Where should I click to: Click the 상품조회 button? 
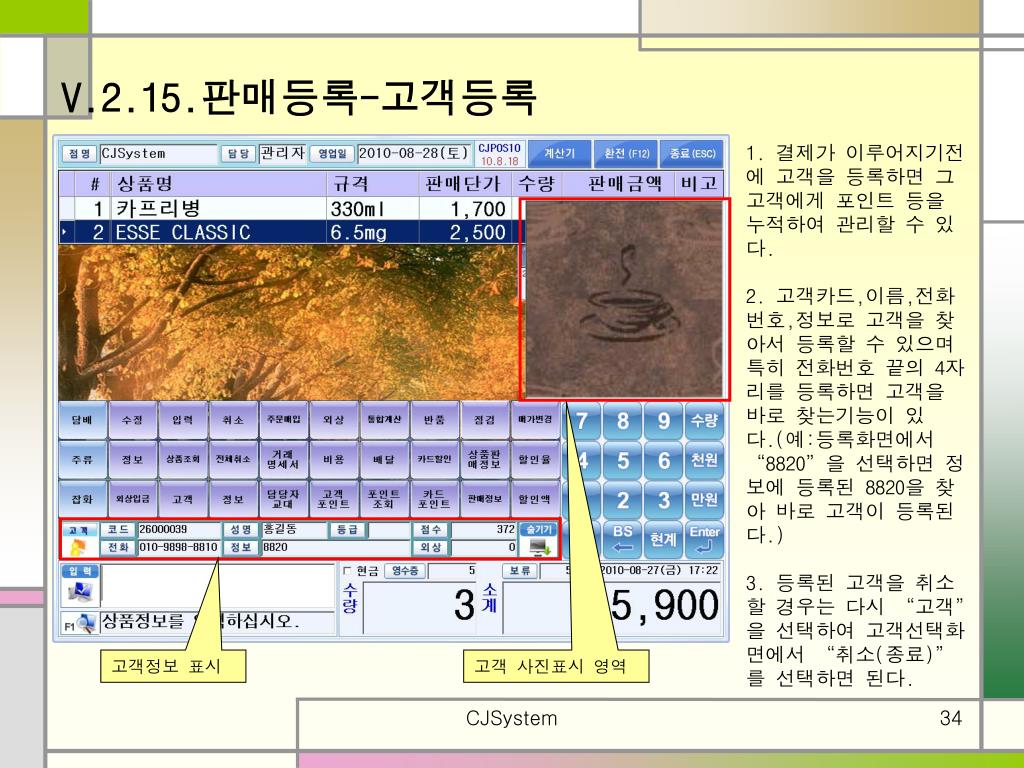182,460
